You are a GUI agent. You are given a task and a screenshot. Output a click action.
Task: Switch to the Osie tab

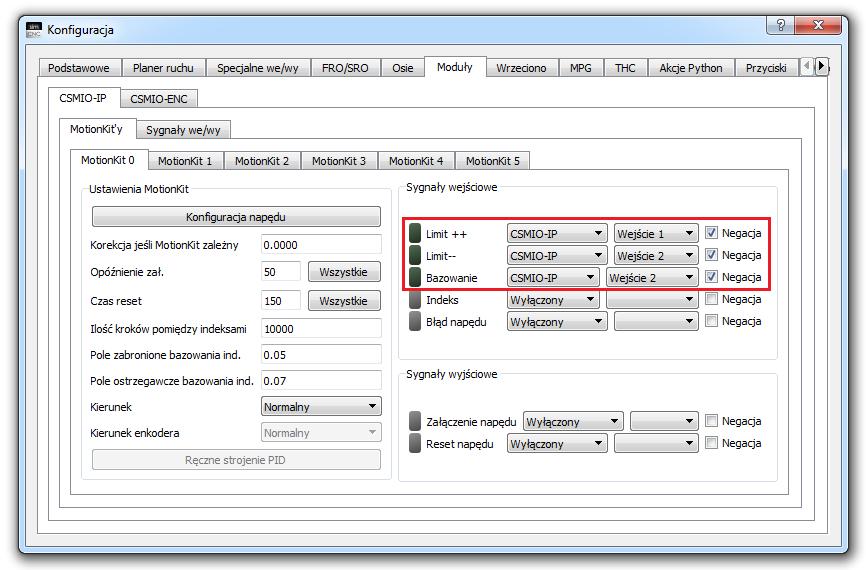click(x=403, y=68)
